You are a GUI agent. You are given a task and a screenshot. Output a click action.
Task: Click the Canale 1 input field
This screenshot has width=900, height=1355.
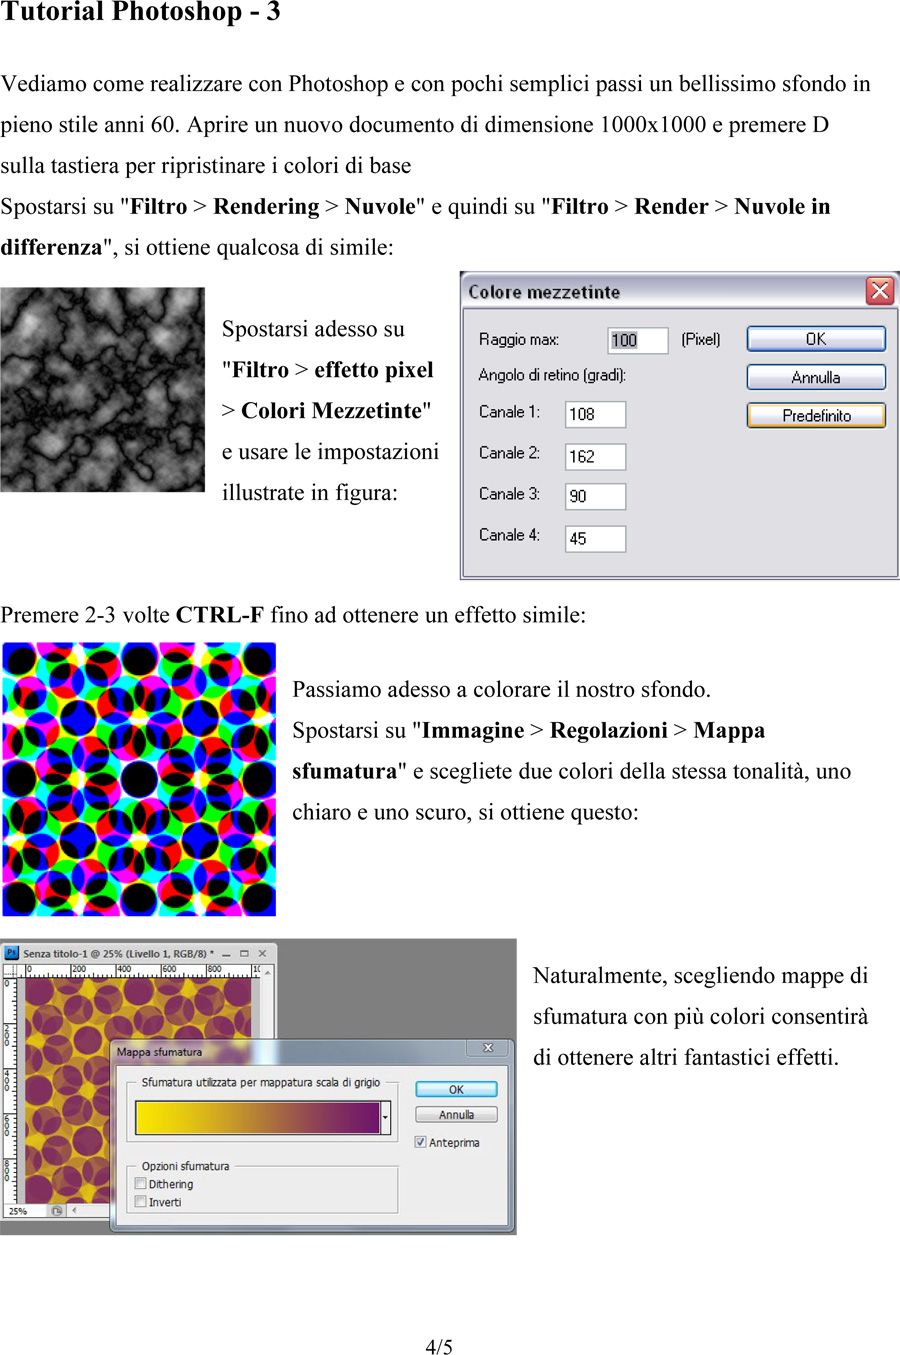coord(596,414)
